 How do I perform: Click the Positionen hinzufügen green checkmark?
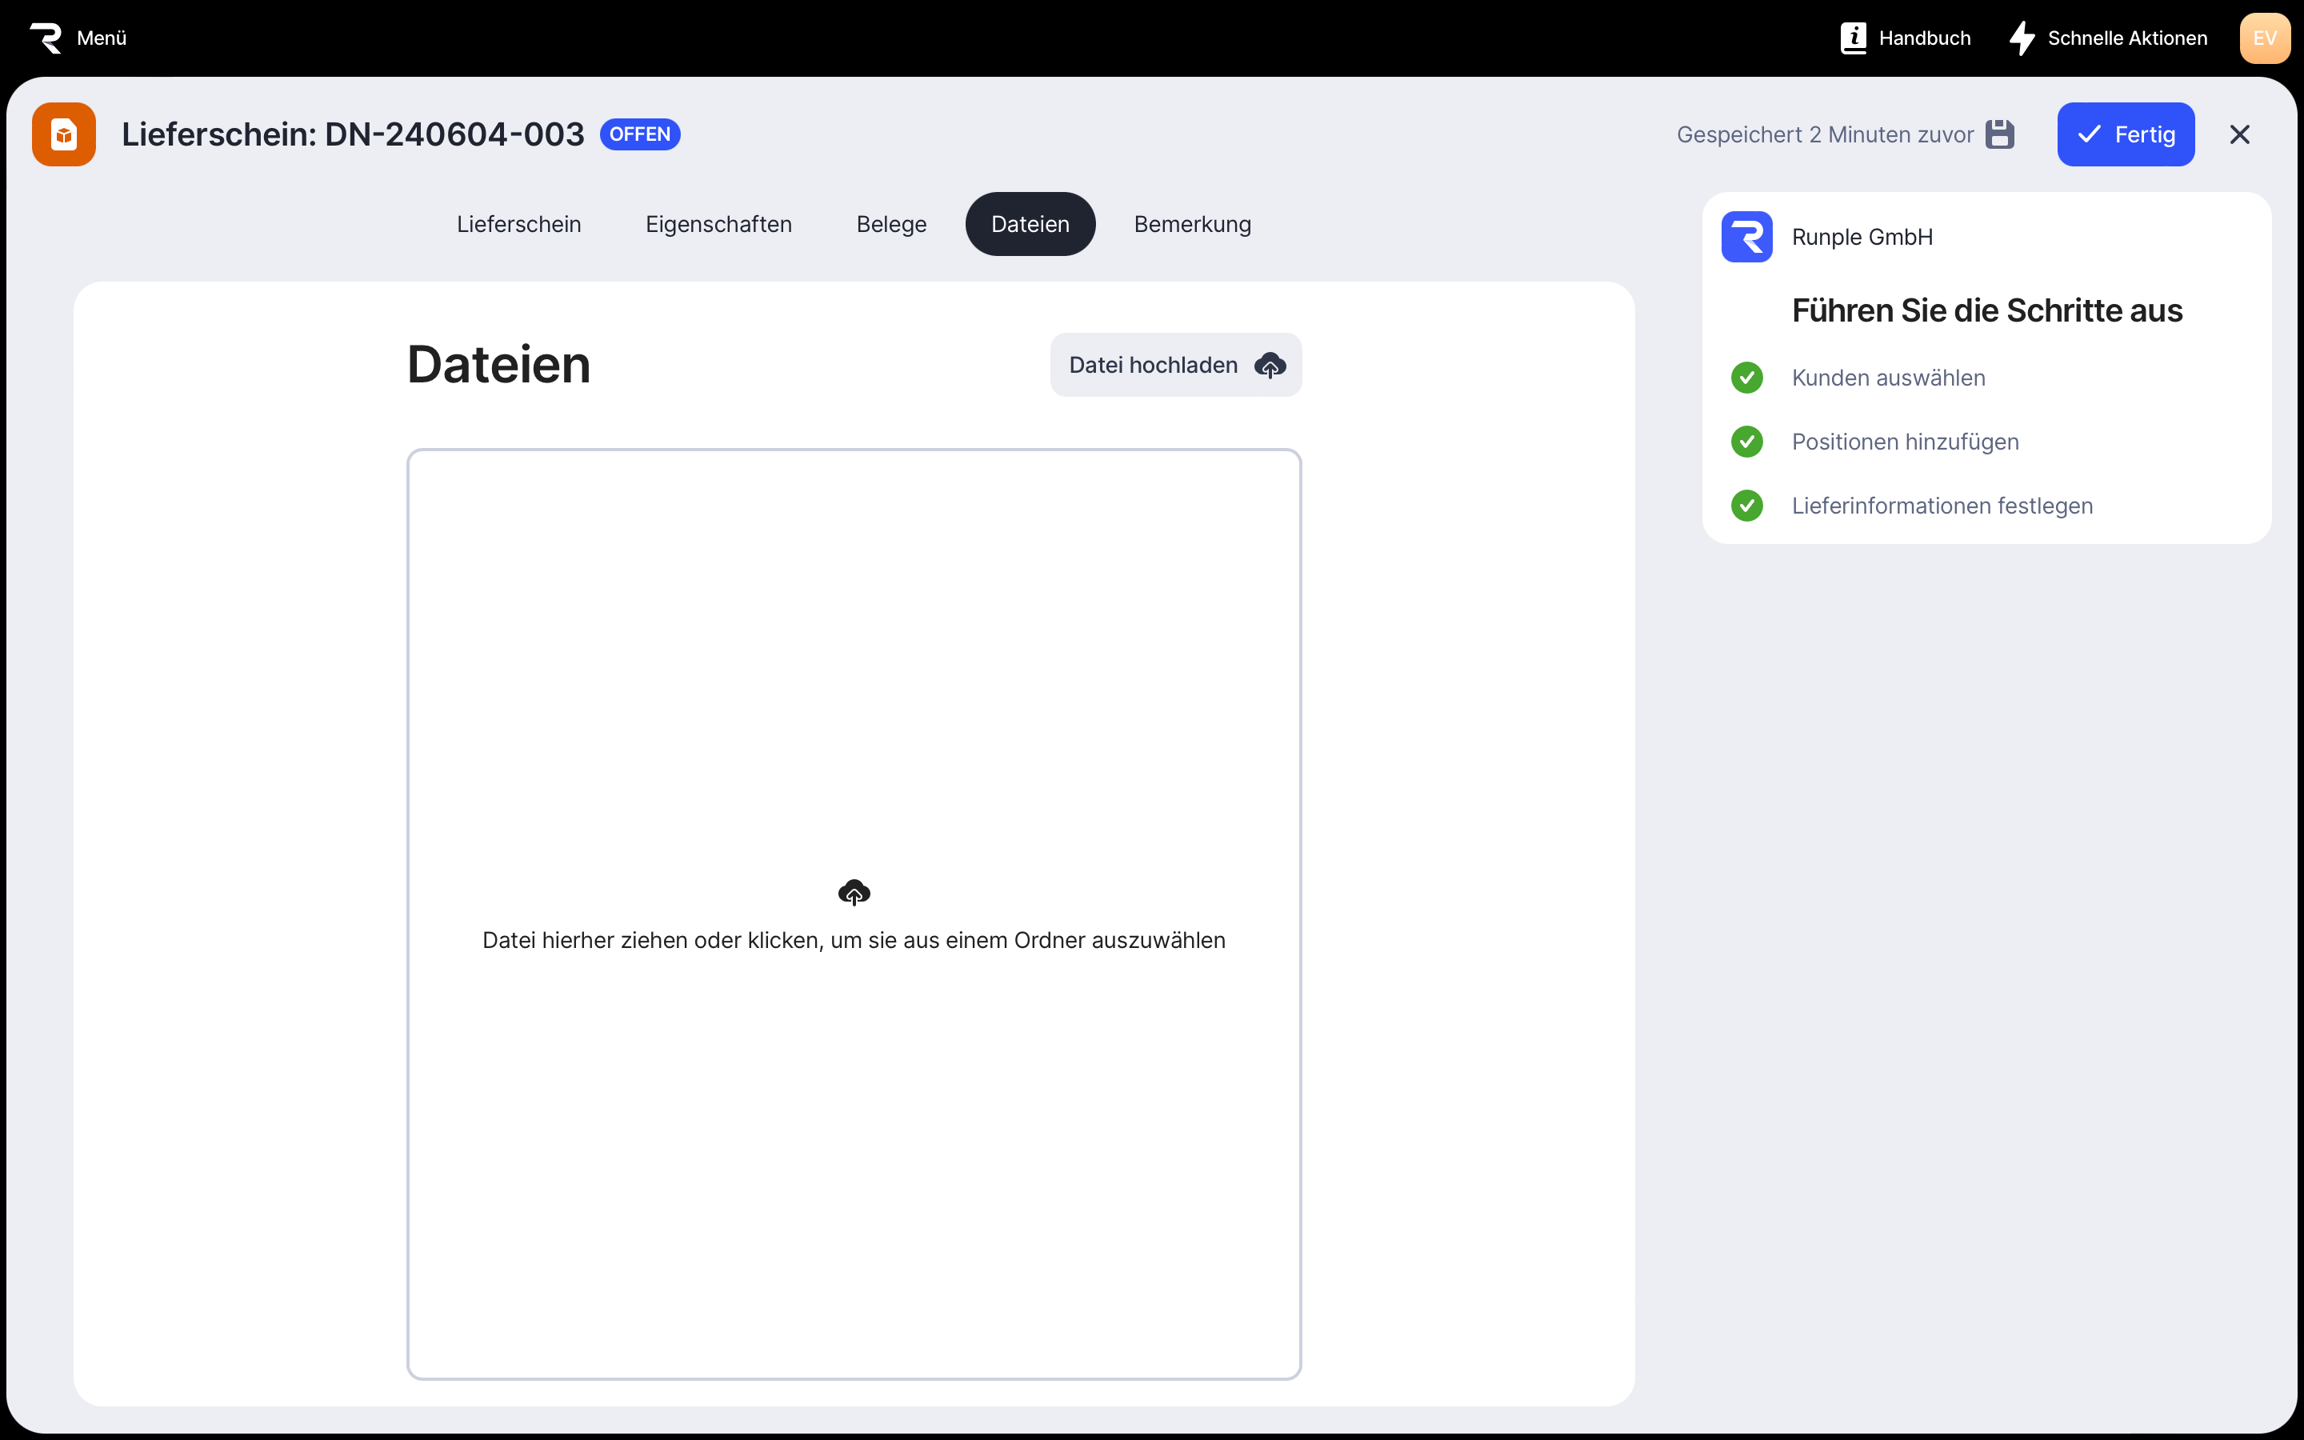1747,442
